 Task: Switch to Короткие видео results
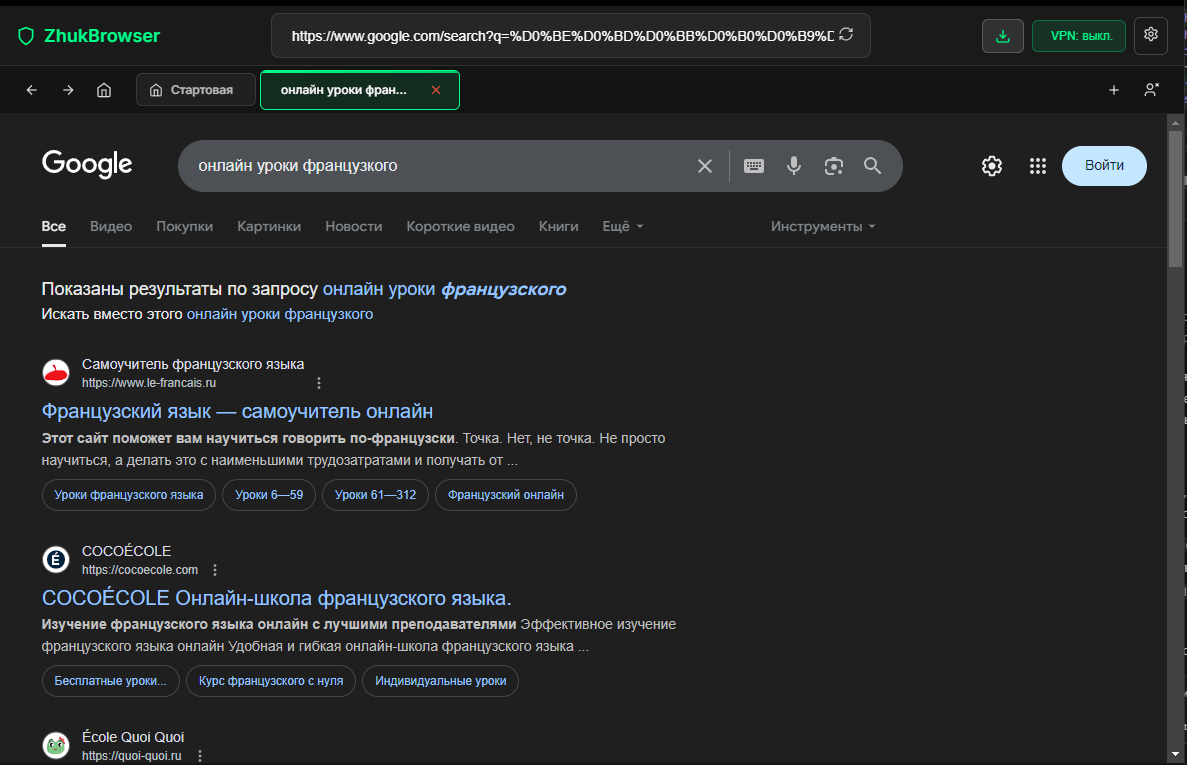pyautogui.click(x=460, y=226)
